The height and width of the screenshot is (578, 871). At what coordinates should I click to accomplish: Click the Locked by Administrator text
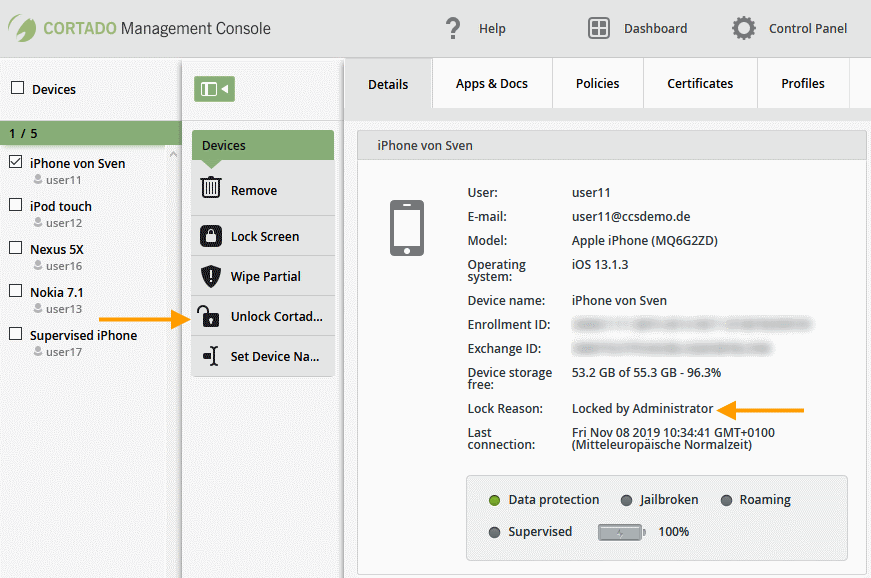pyautogui.click(x=642, y=409)
